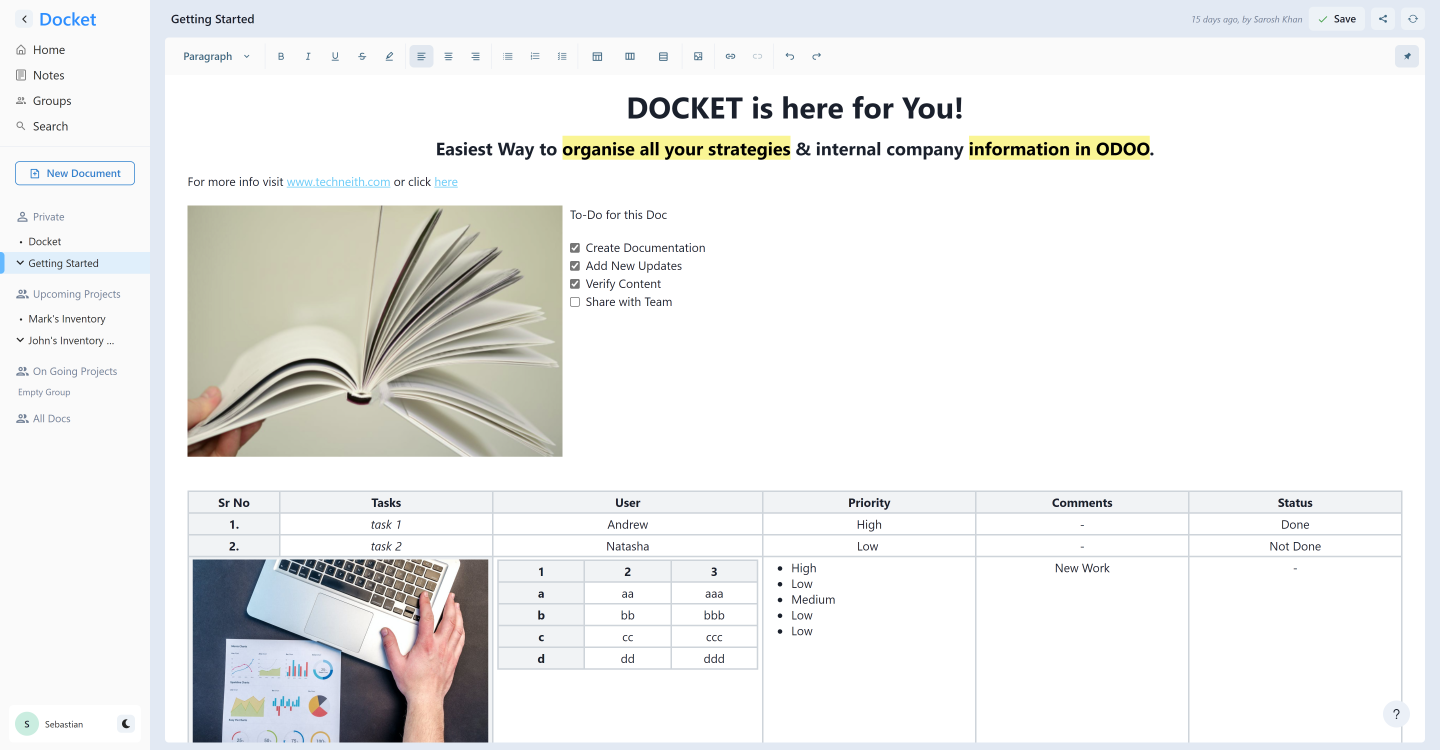This screenshot has width=1440, height=750.
Task: Click the 'Medium' bullet item
Action: (x=813, y=600)
